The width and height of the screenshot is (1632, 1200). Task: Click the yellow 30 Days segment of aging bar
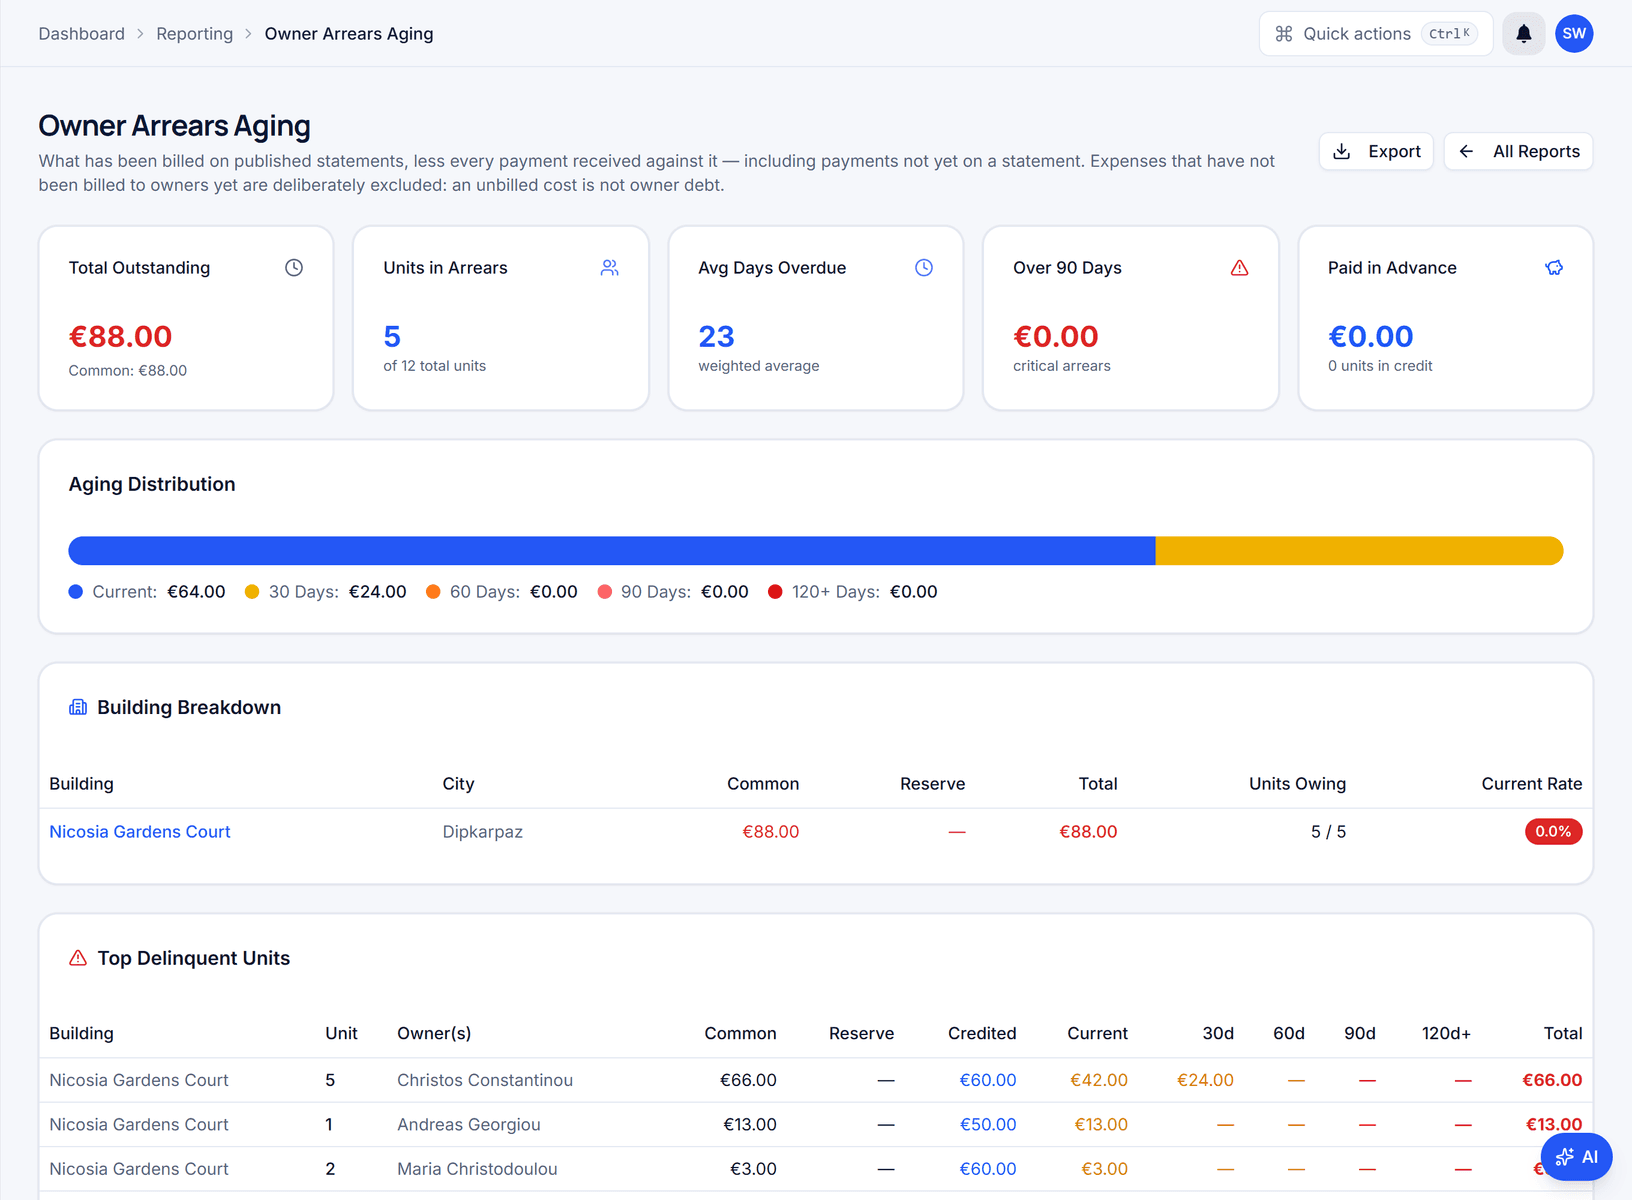tap(1359, 551)
